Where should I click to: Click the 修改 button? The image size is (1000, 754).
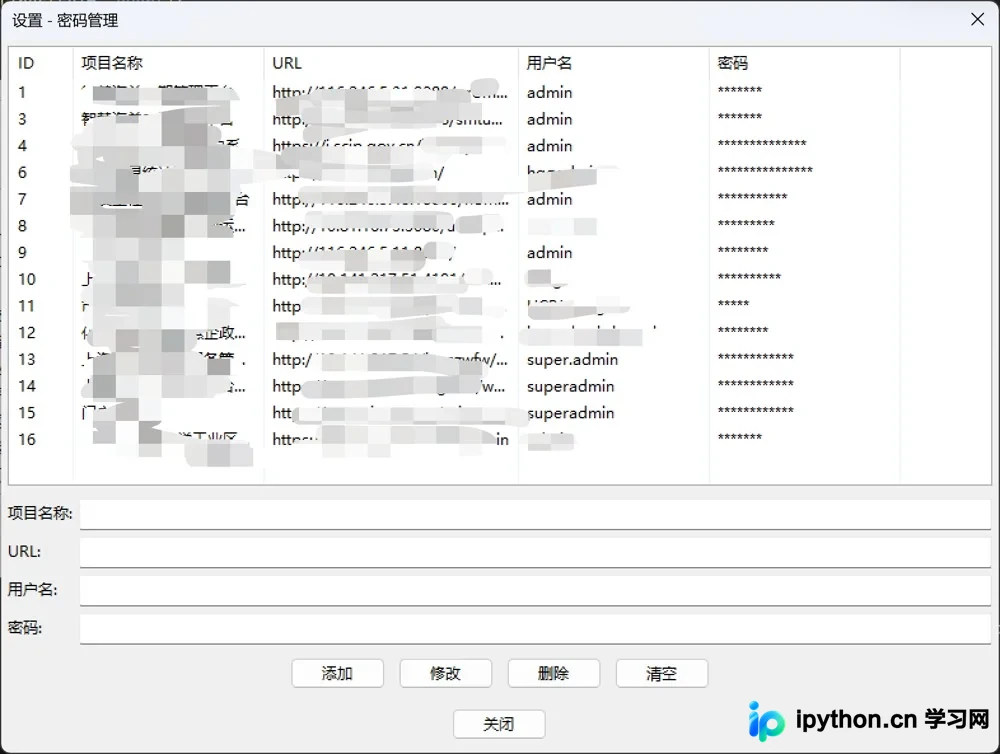(x=445, y=673)
